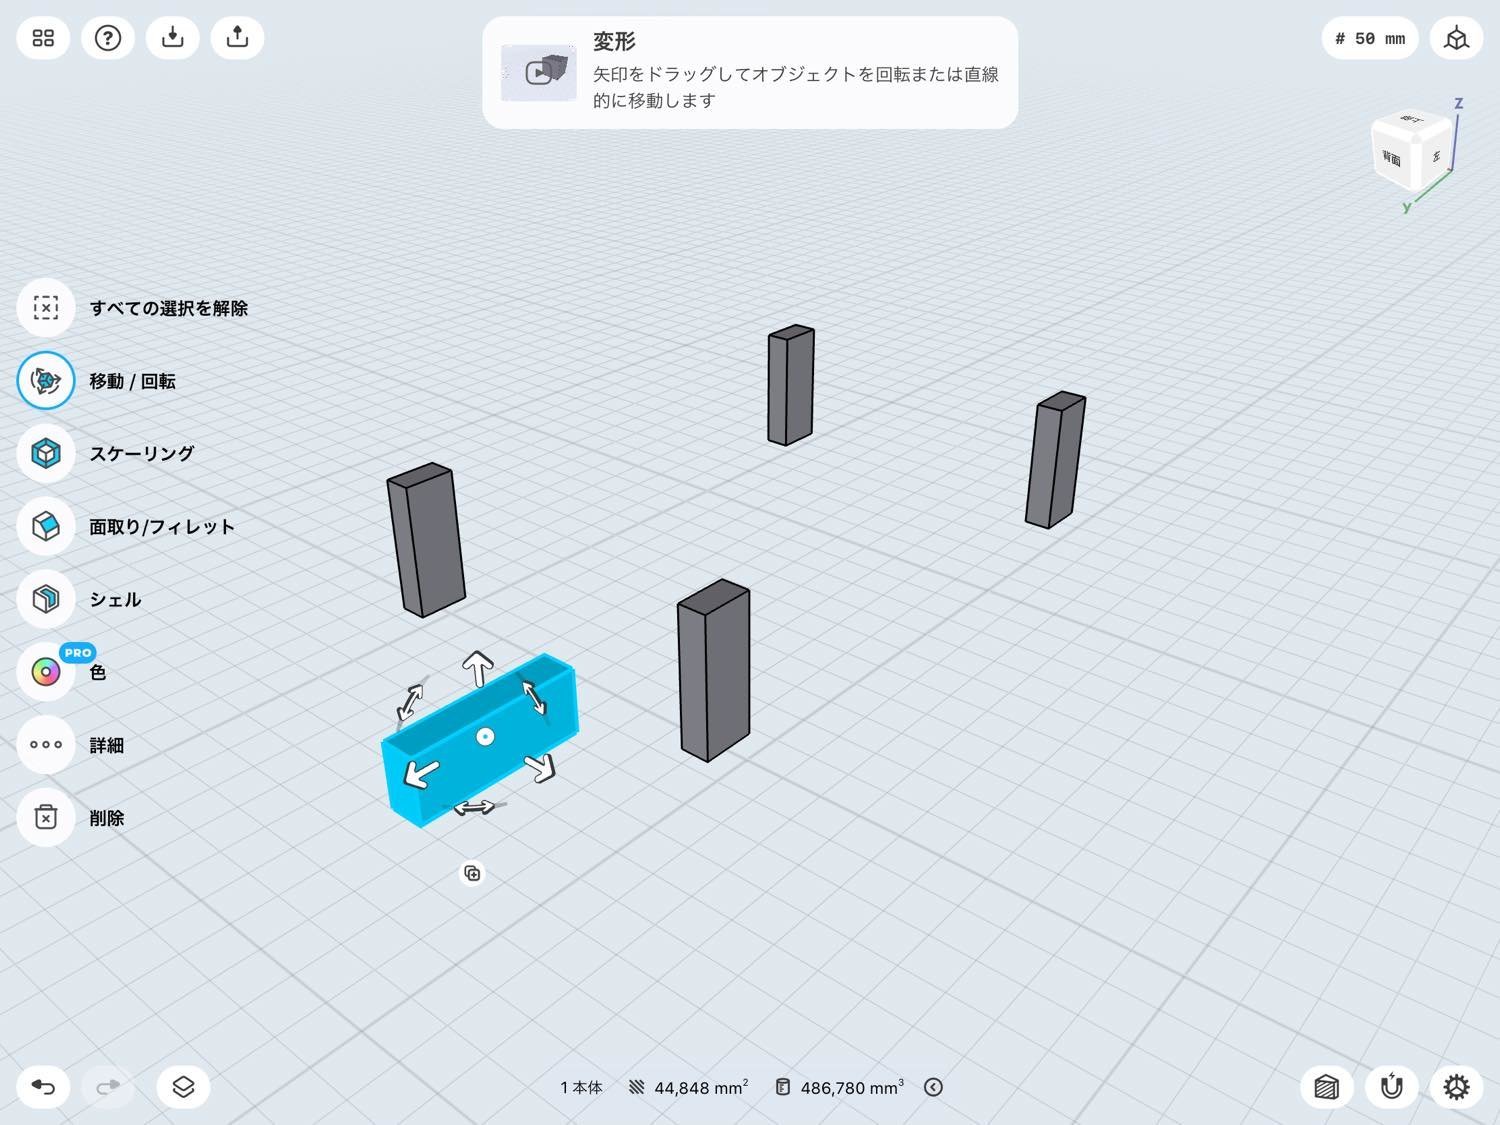The width and height of the screenshot is (1500, 1125).
Task: Open the 色 color wheel tool
Action: [46, 672]
